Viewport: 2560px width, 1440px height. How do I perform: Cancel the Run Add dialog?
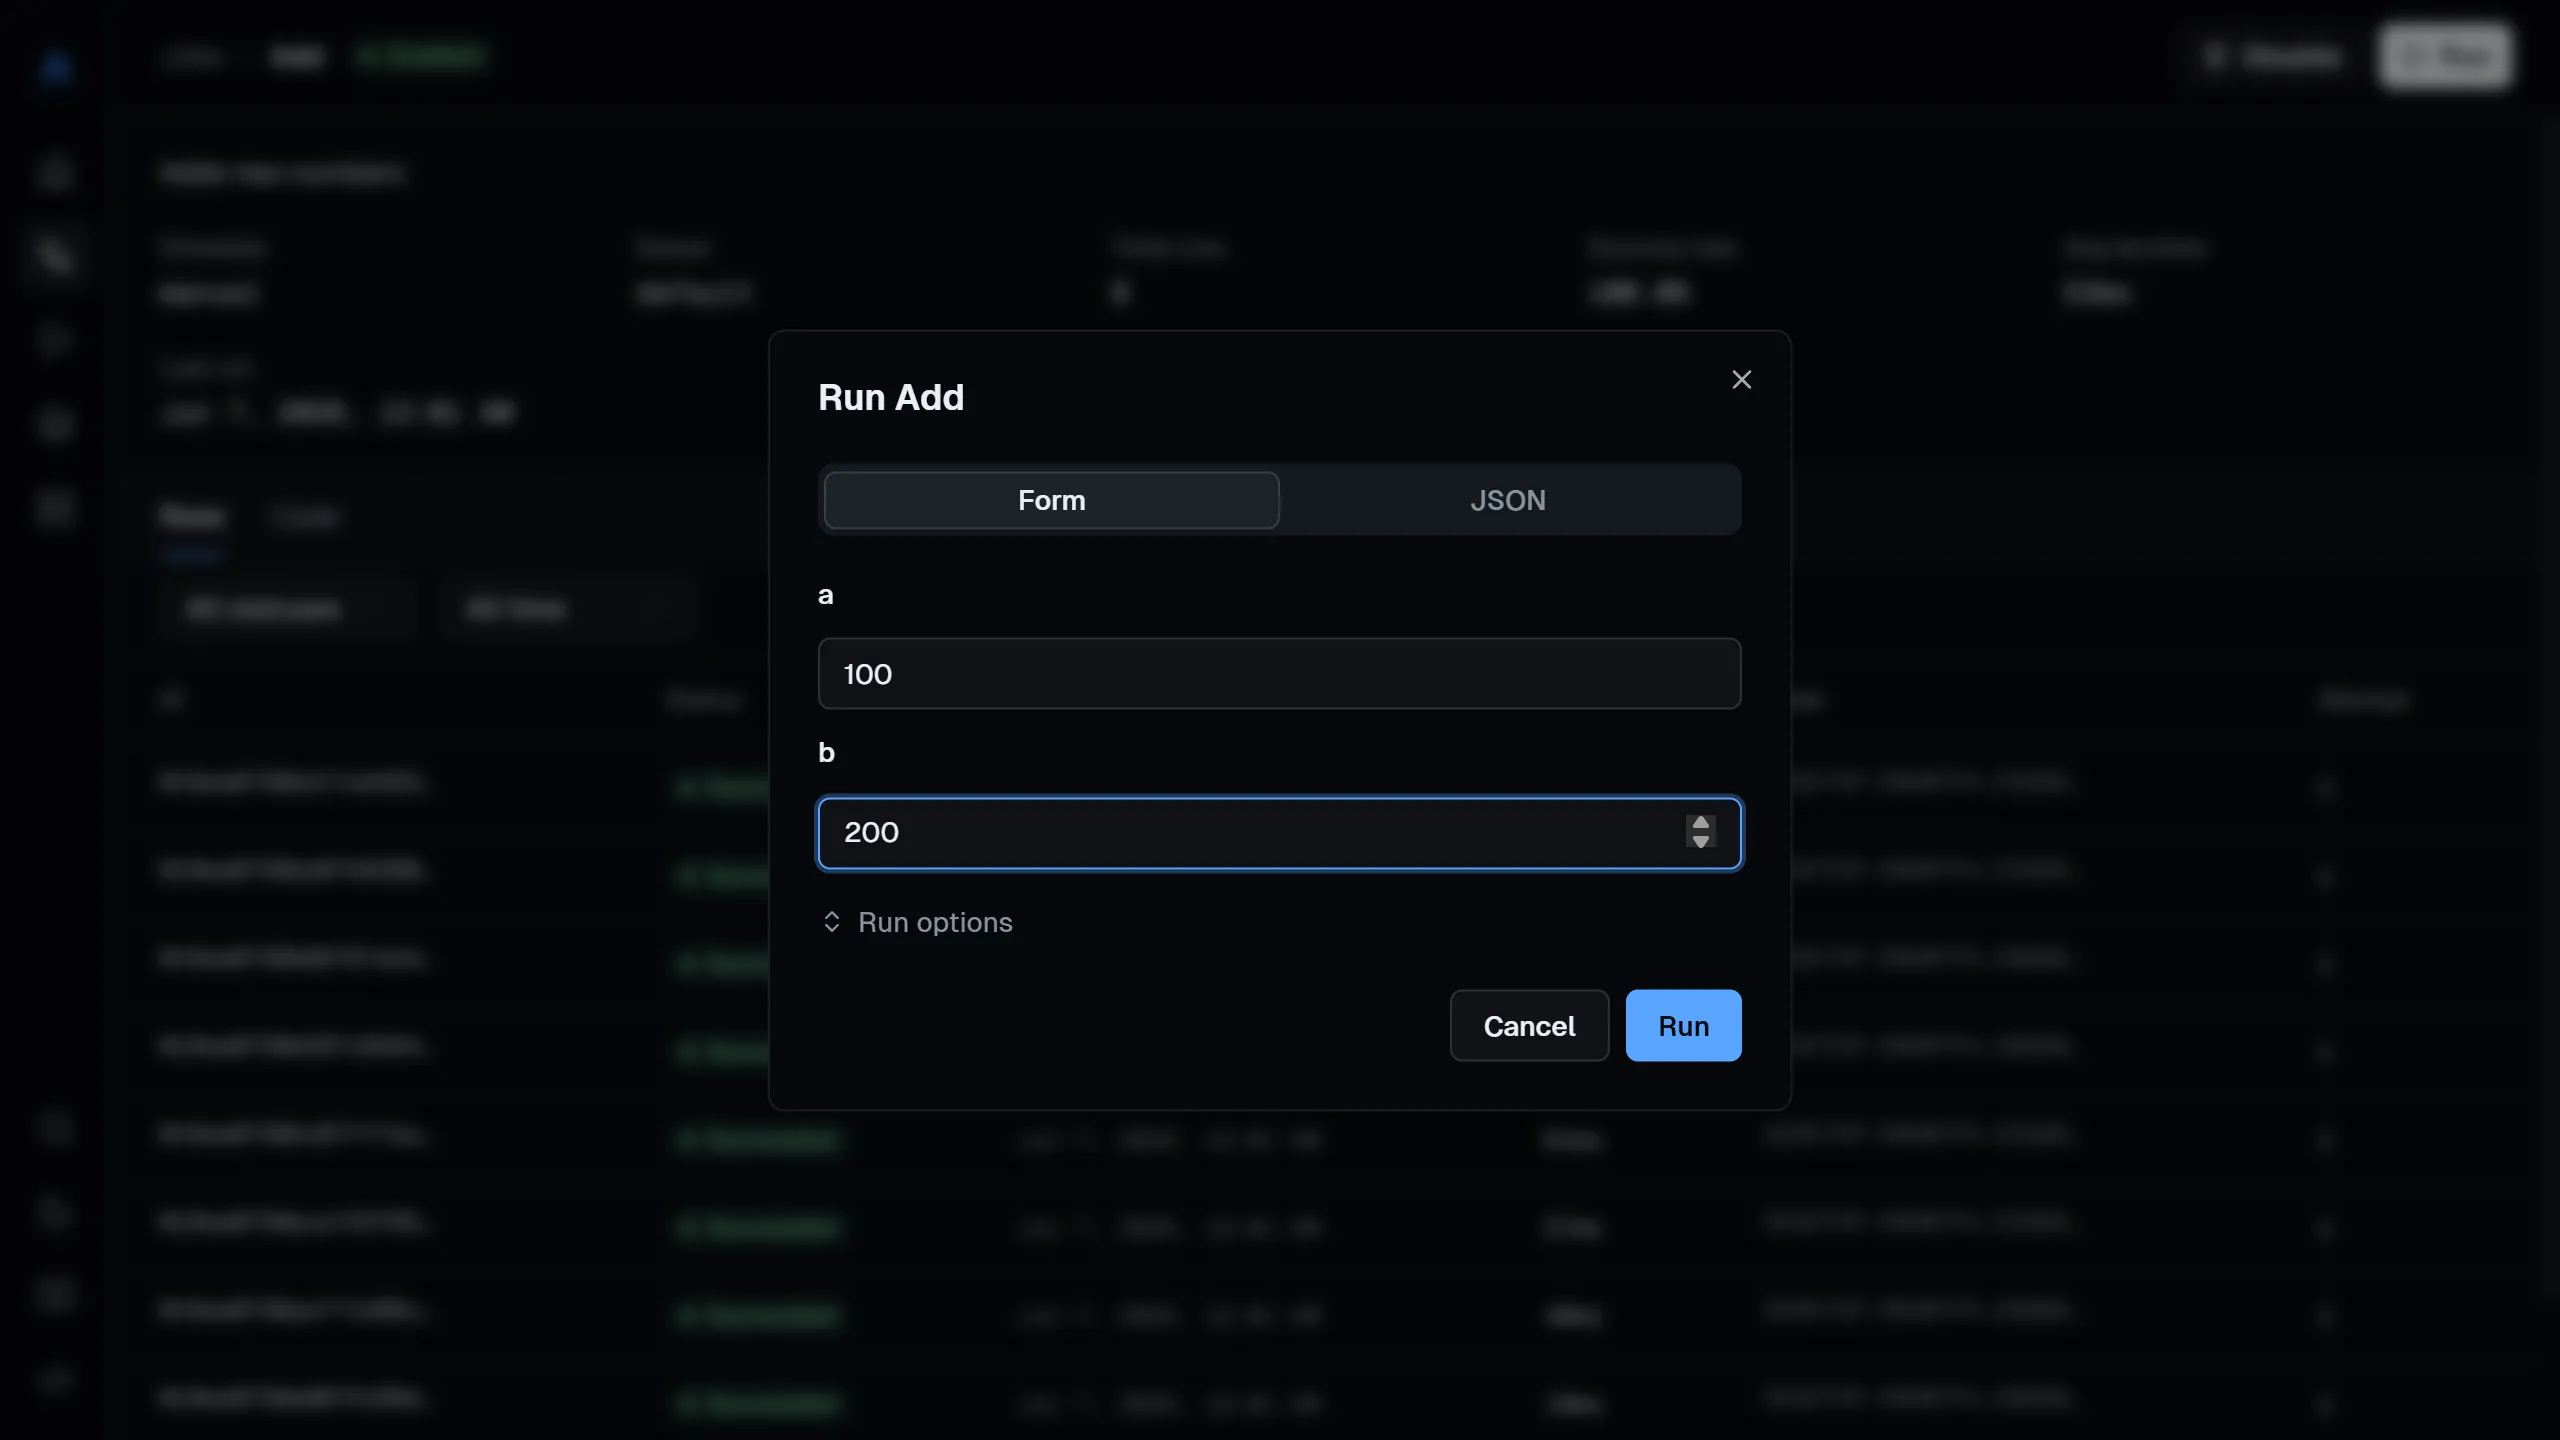click(1529, 1026)
